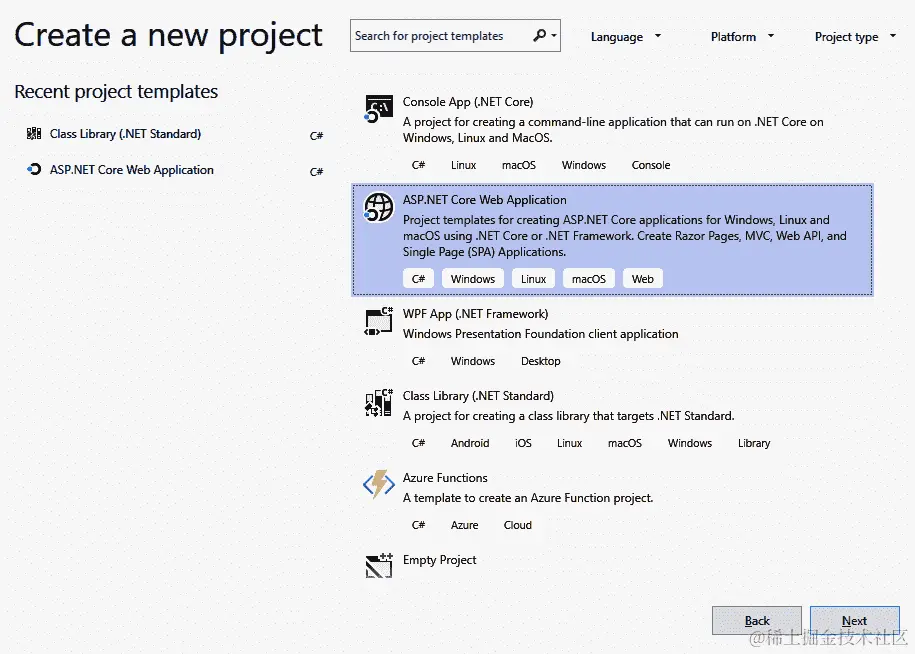Screen dimensions: 915x654
Task: Click the Android tag under Class Library
Action: [470, 443]
